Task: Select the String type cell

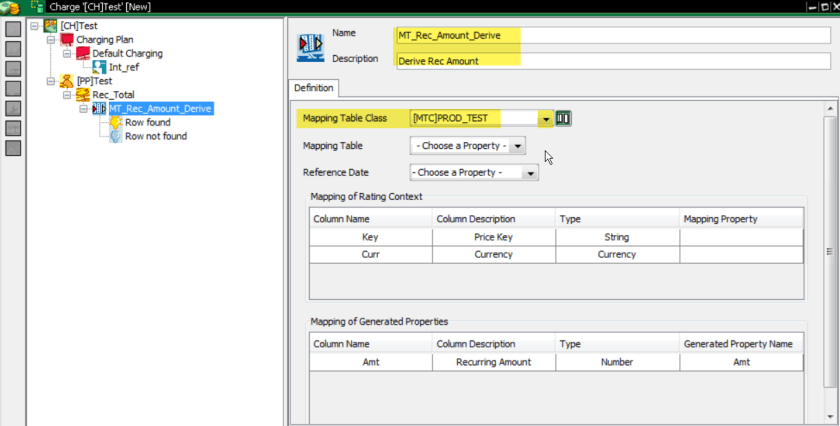Action: 618,237
